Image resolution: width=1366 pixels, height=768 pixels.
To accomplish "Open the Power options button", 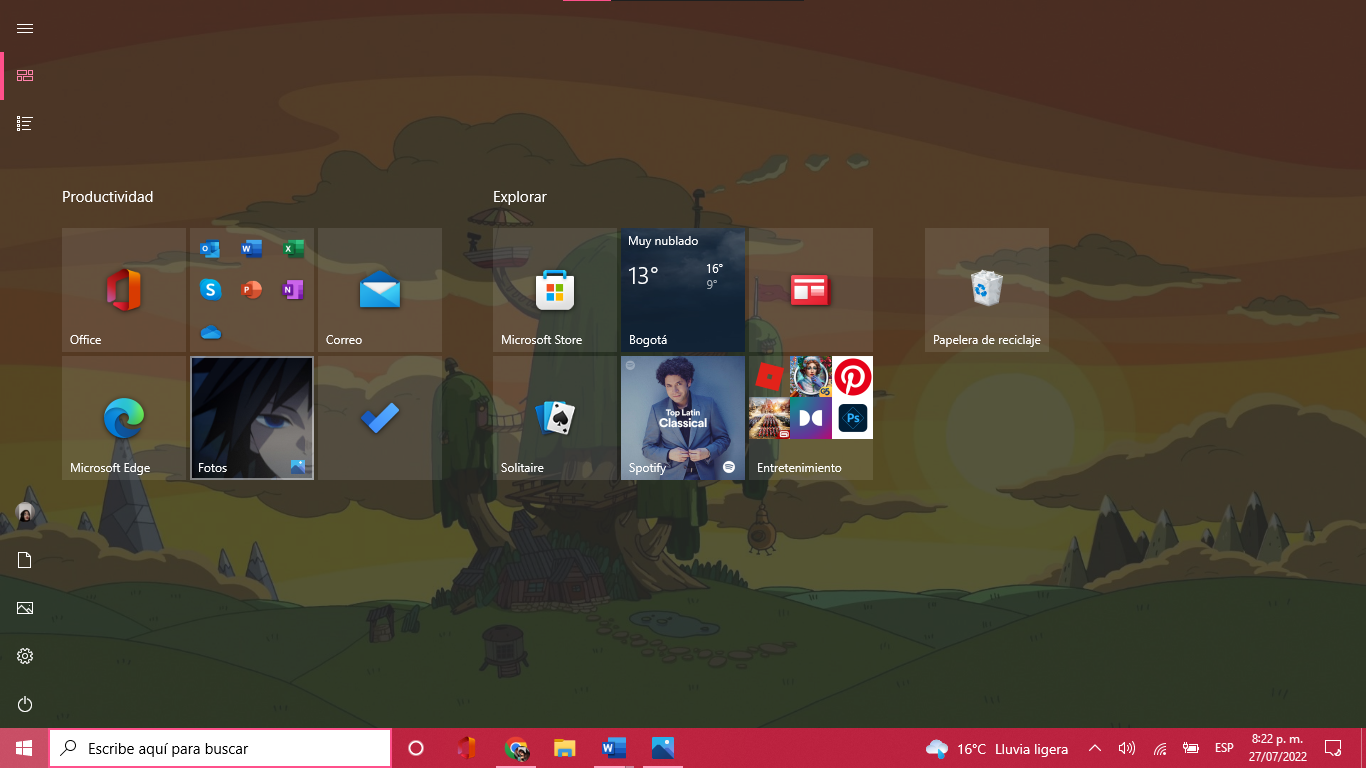I will click(25, 704).
